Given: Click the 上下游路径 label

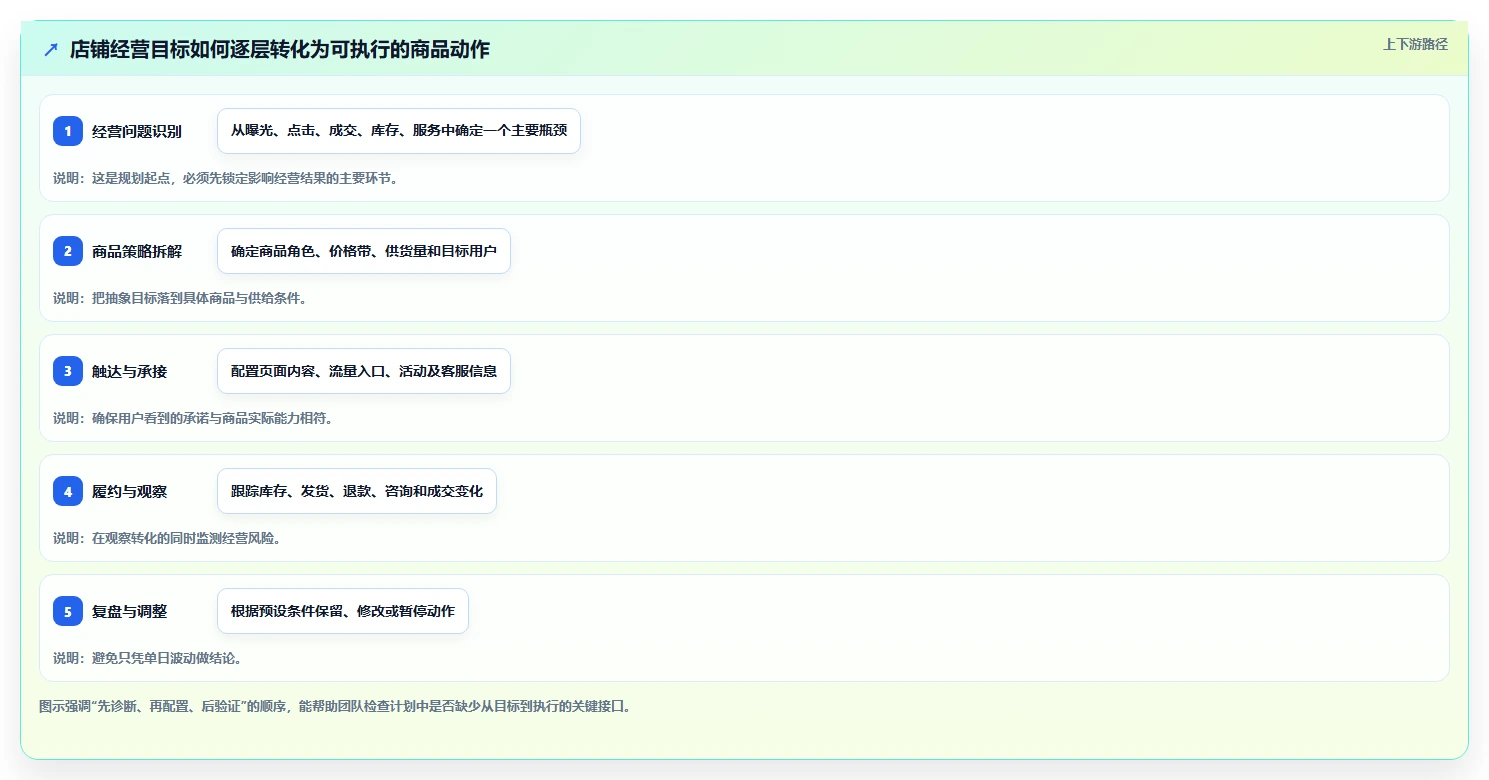Looking at the screenshot, I should point(1415,44).
